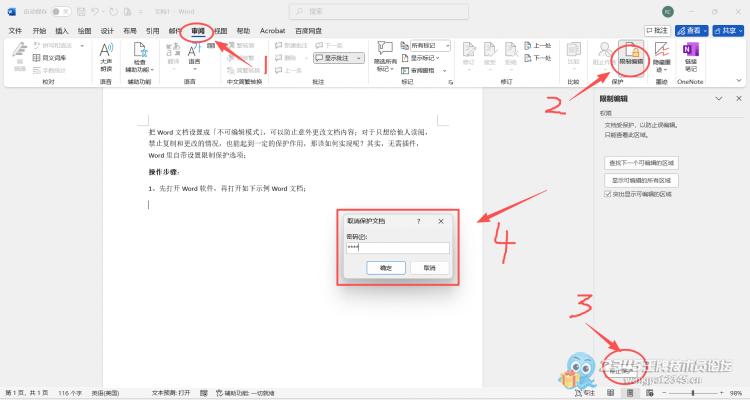
Task: Toggle 突出显示可编辑的区域 checkbox
Action: coord(605,194)
